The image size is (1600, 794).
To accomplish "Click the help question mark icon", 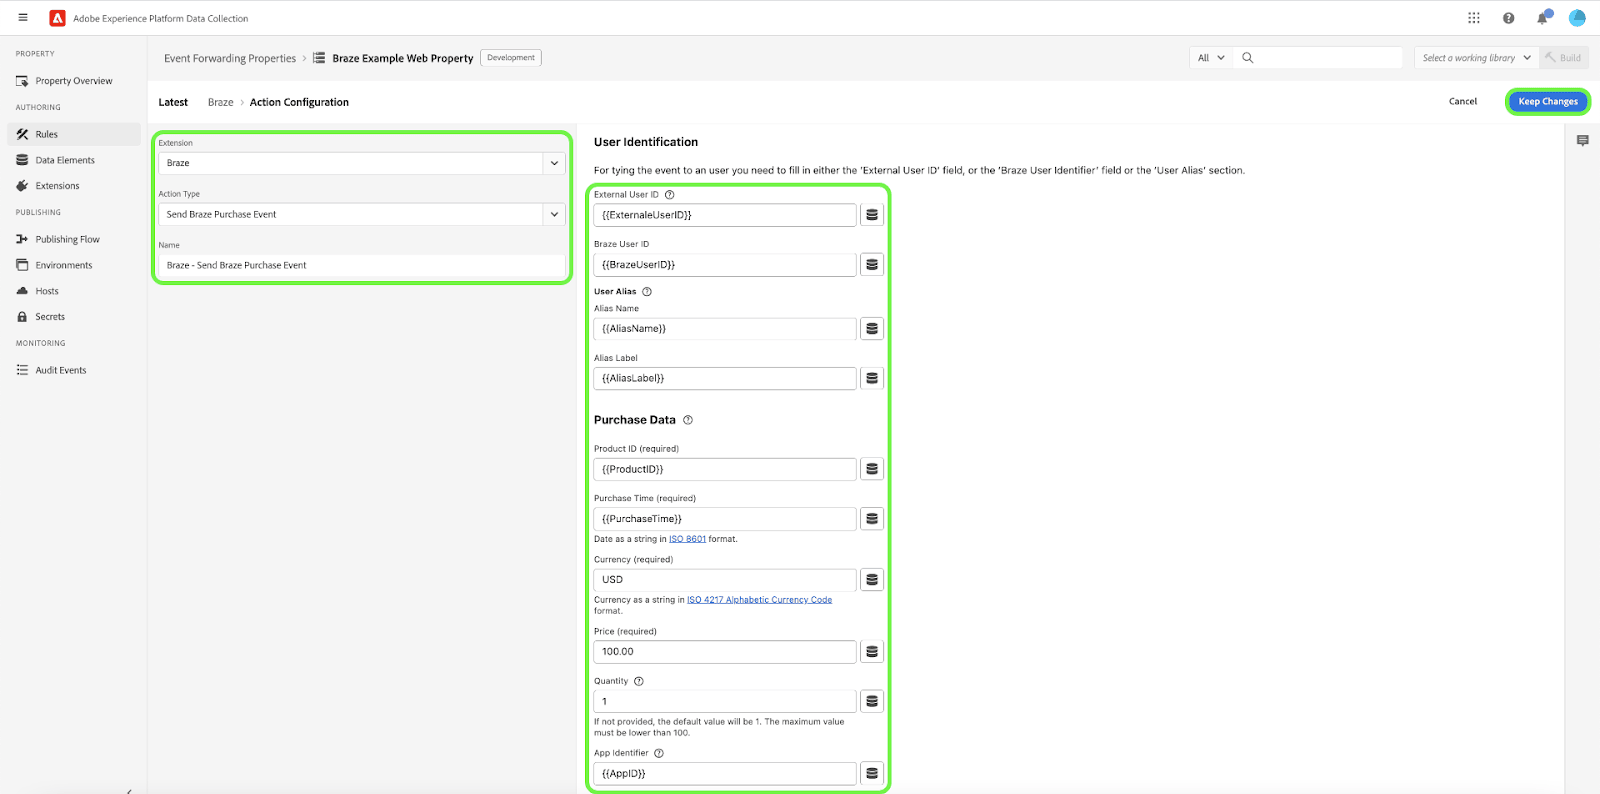I will click(1508, 18).
